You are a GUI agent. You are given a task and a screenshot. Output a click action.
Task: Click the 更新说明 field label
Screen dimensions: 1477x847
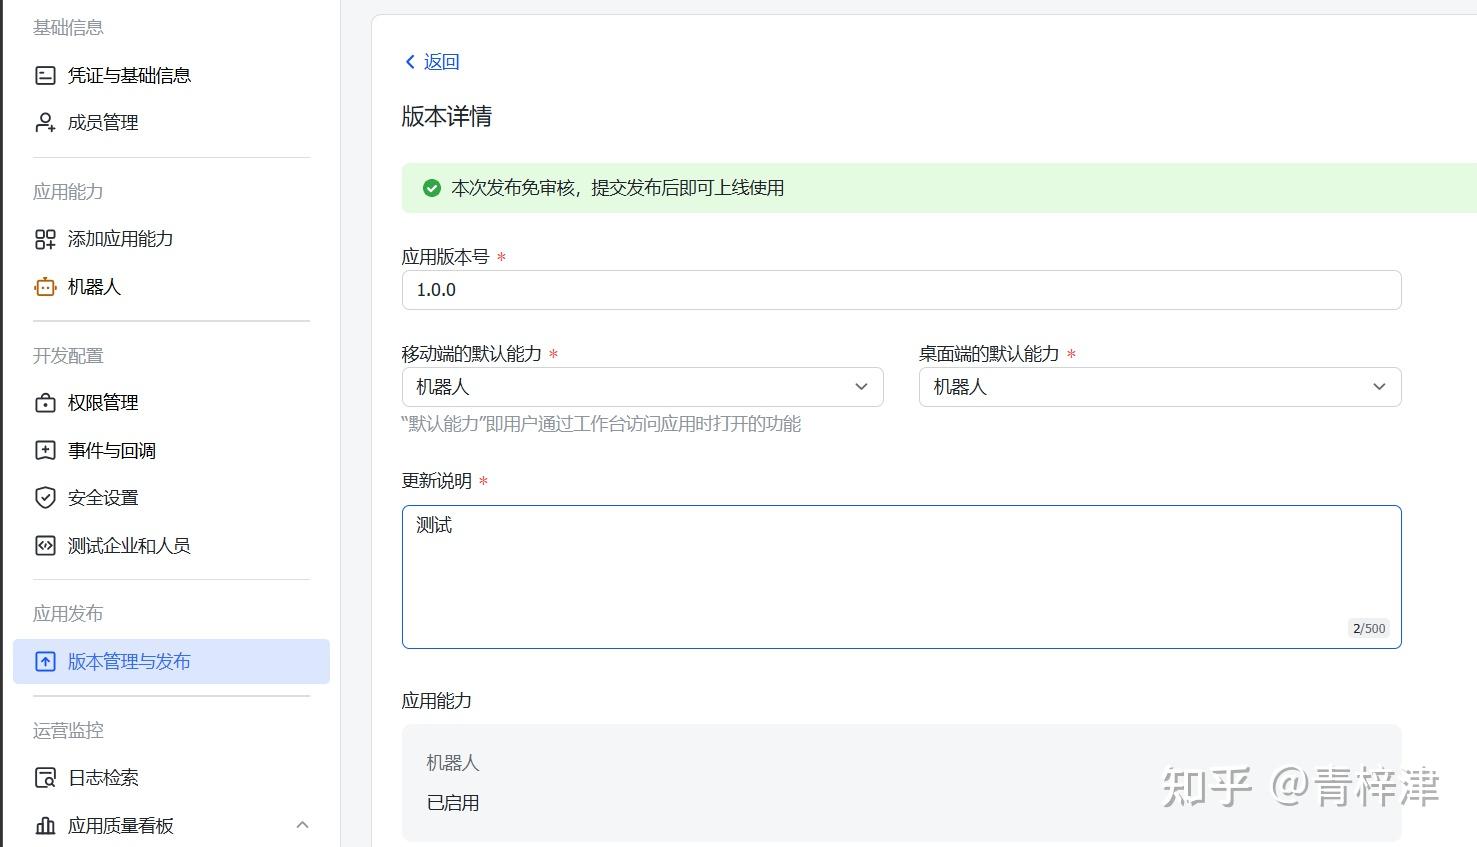pos(436,481)
